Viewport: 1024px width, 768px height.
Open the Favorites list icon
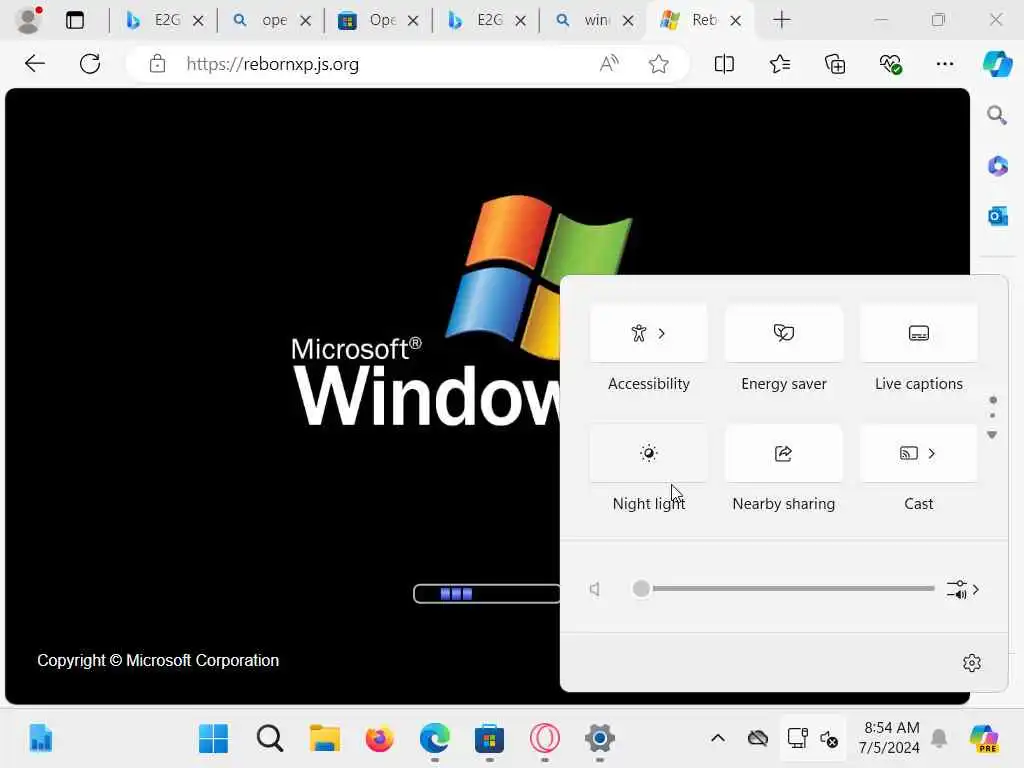[780, 63]
